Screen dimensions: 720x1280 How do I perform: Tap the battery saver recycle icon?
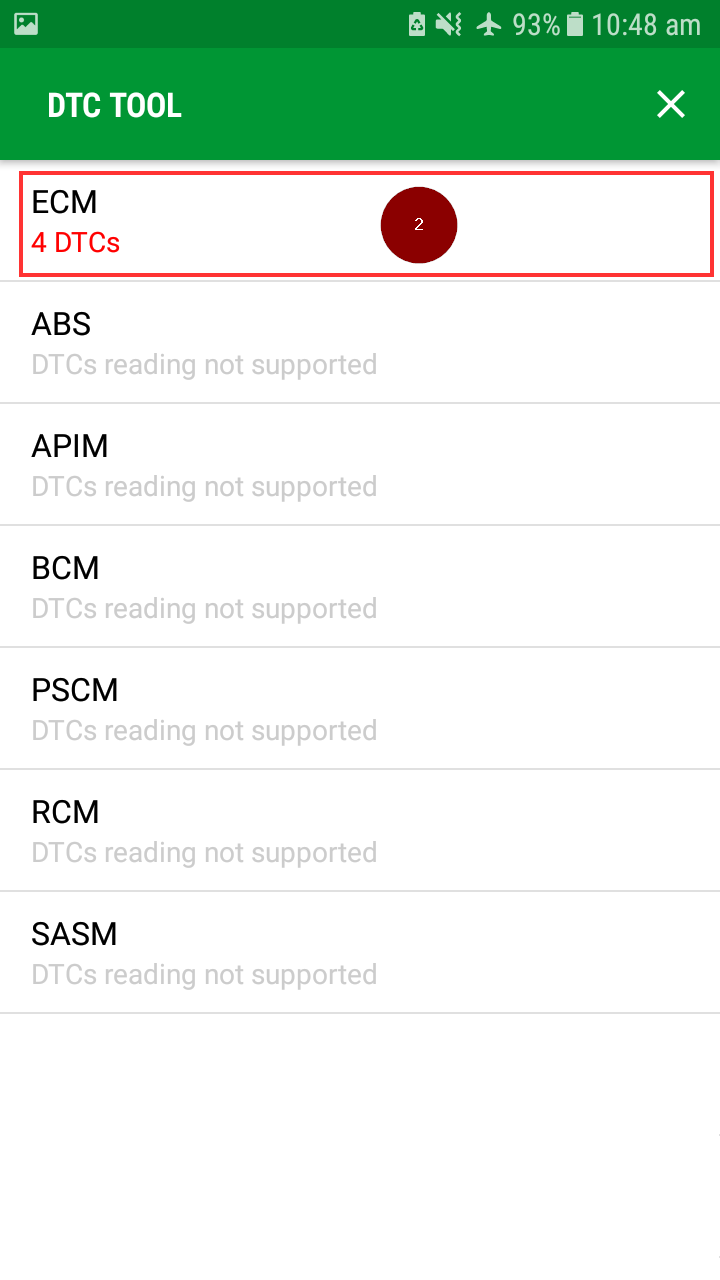(x=417, y=24)
